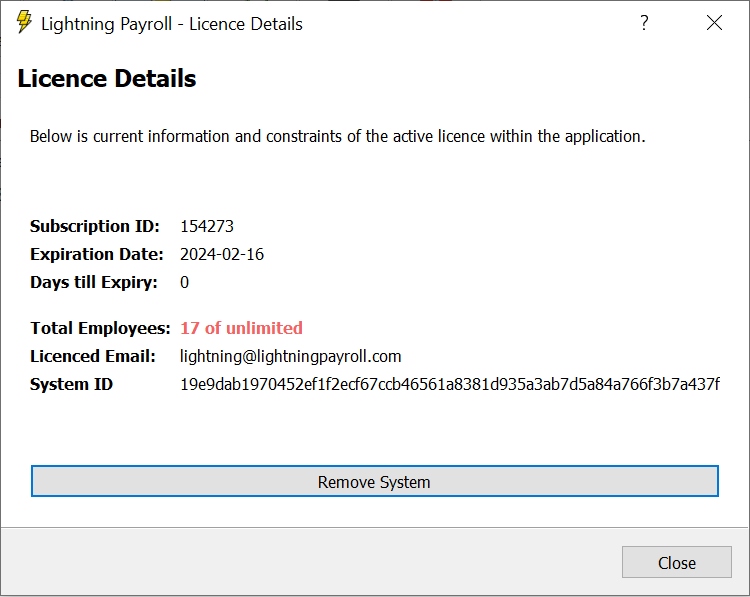Click the 'Subscription ID:' label
The image size is (750, 597).
coord(95,226)
